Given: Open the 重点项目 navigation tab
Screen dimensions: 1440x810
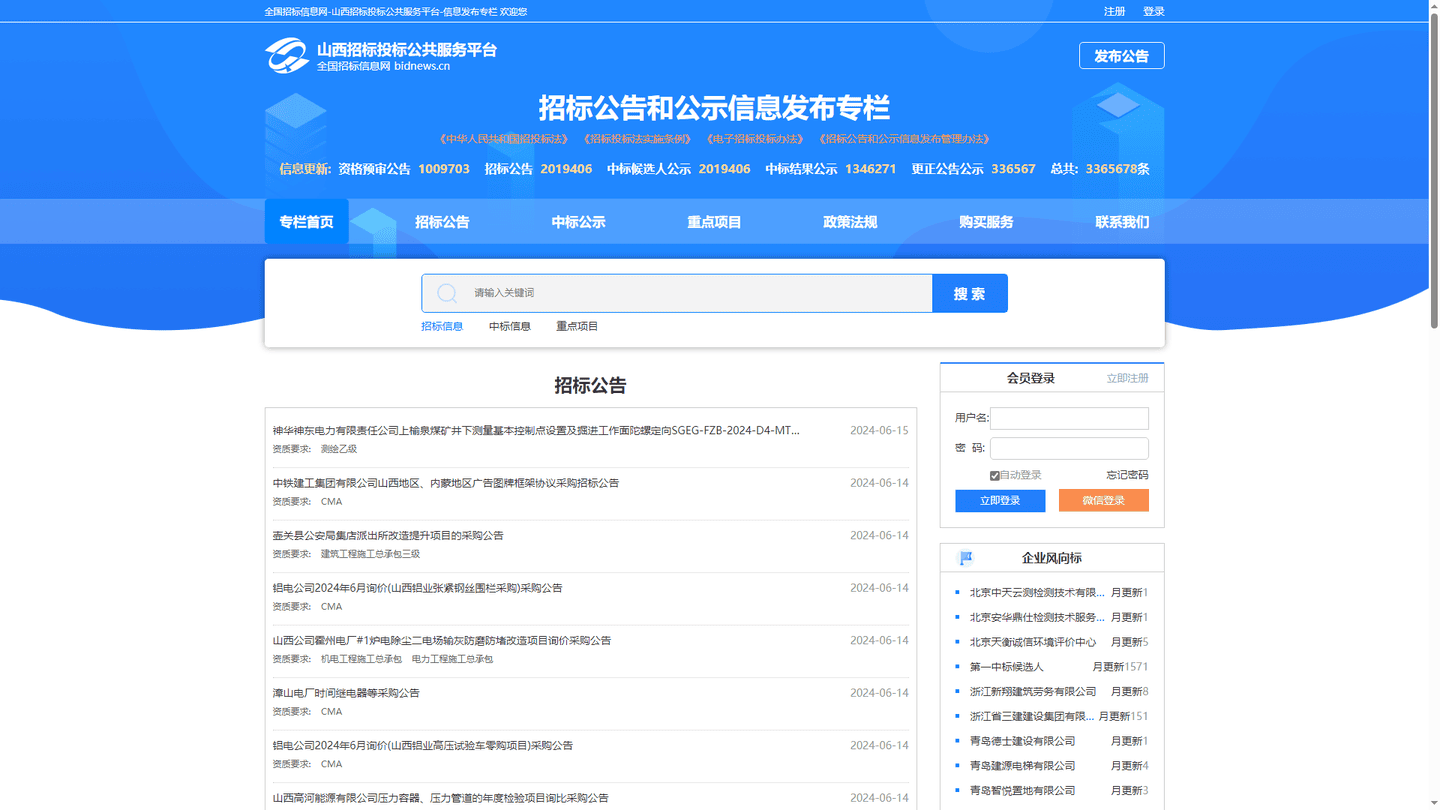Looking at the screenshot, I should tap(714, 221).
